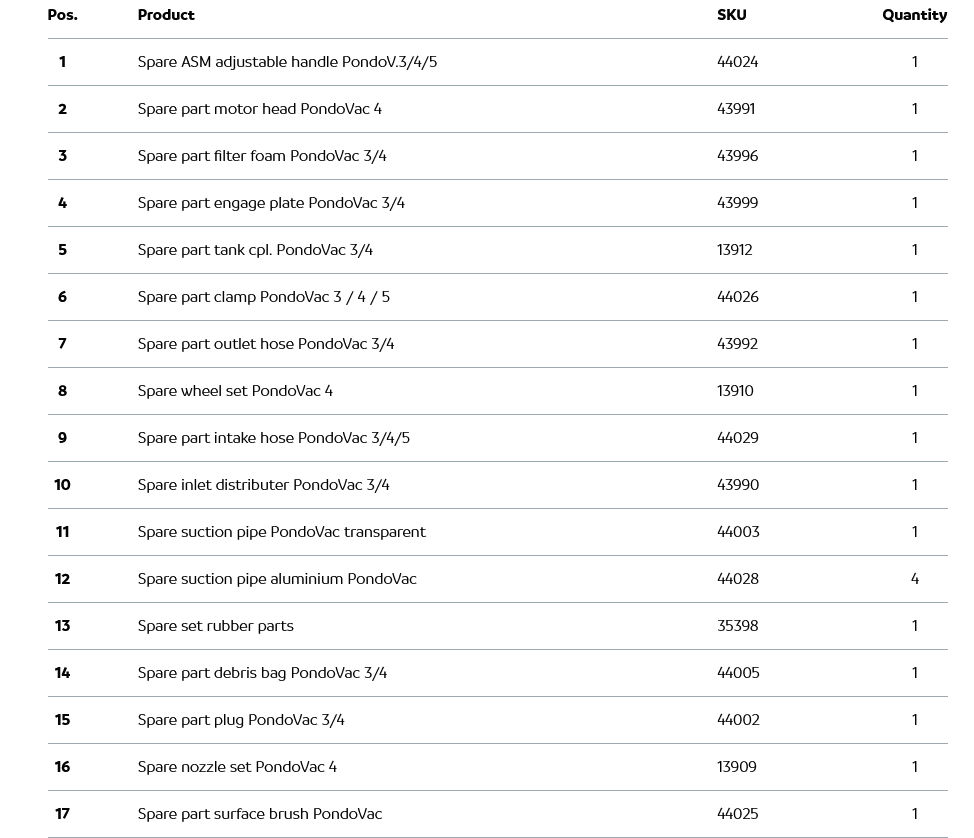Select Spare part surface brush PondoVac
The width and height of the screenshot is (974, 838).
pos(260,814)
